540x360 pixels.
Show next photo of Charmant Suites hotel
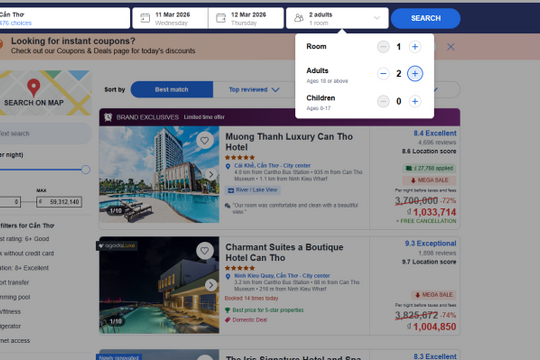click(x=211, y=285)
